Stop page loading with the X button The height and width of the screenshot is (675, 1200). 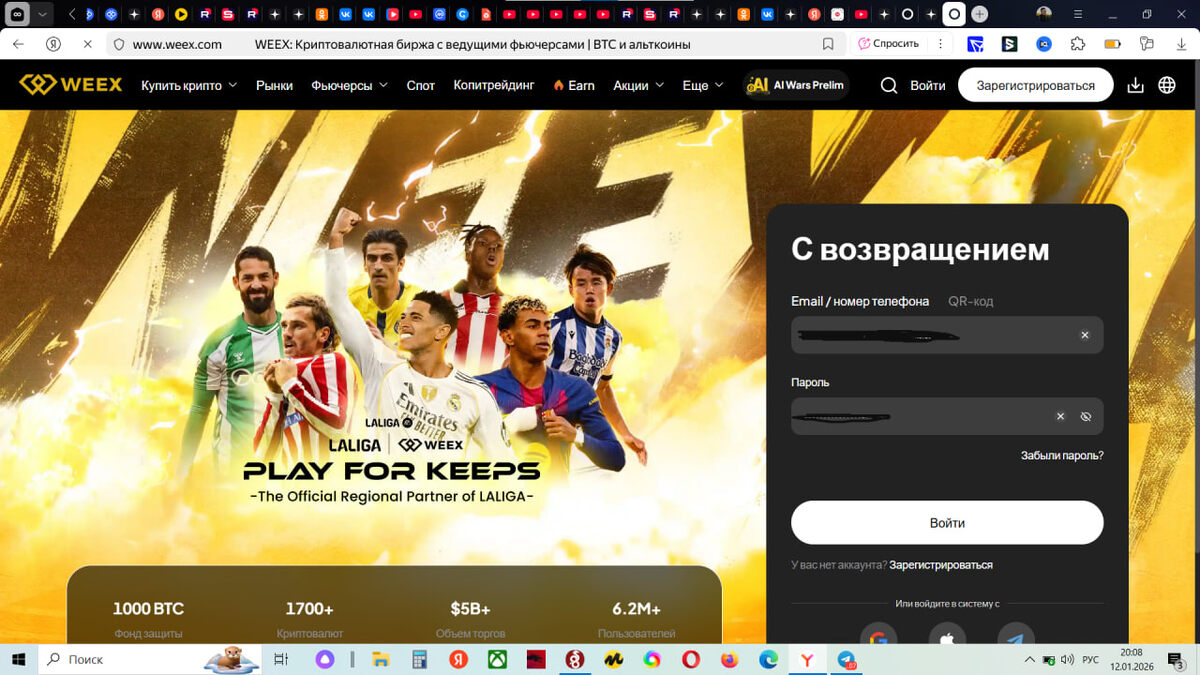[86, 44]
